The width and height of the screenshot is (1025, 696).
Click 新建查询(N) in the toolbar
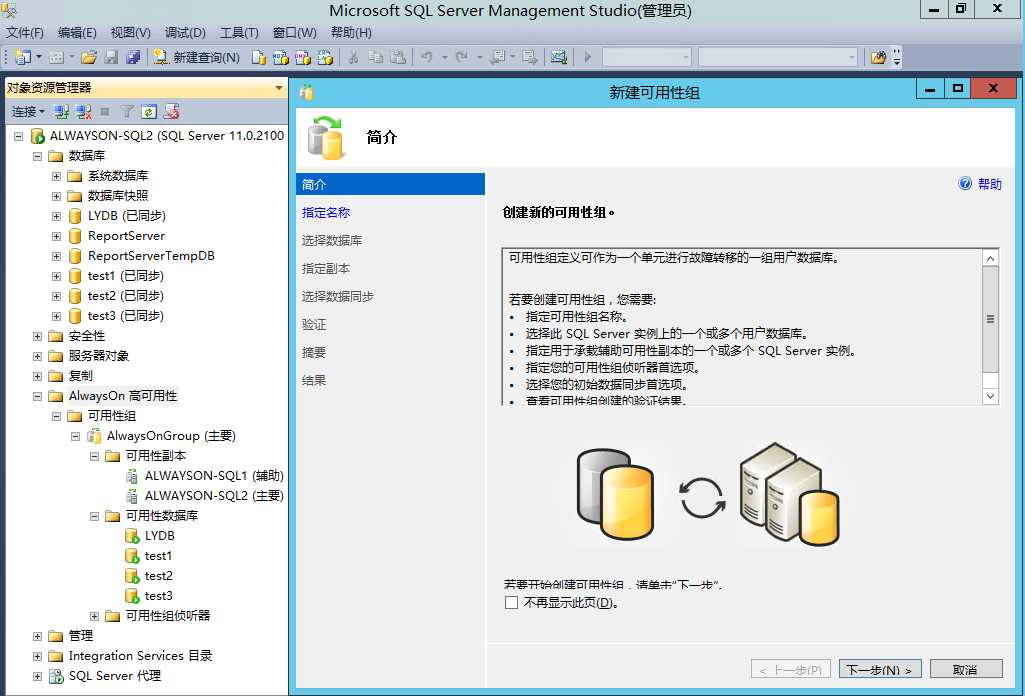click(197, 58)
